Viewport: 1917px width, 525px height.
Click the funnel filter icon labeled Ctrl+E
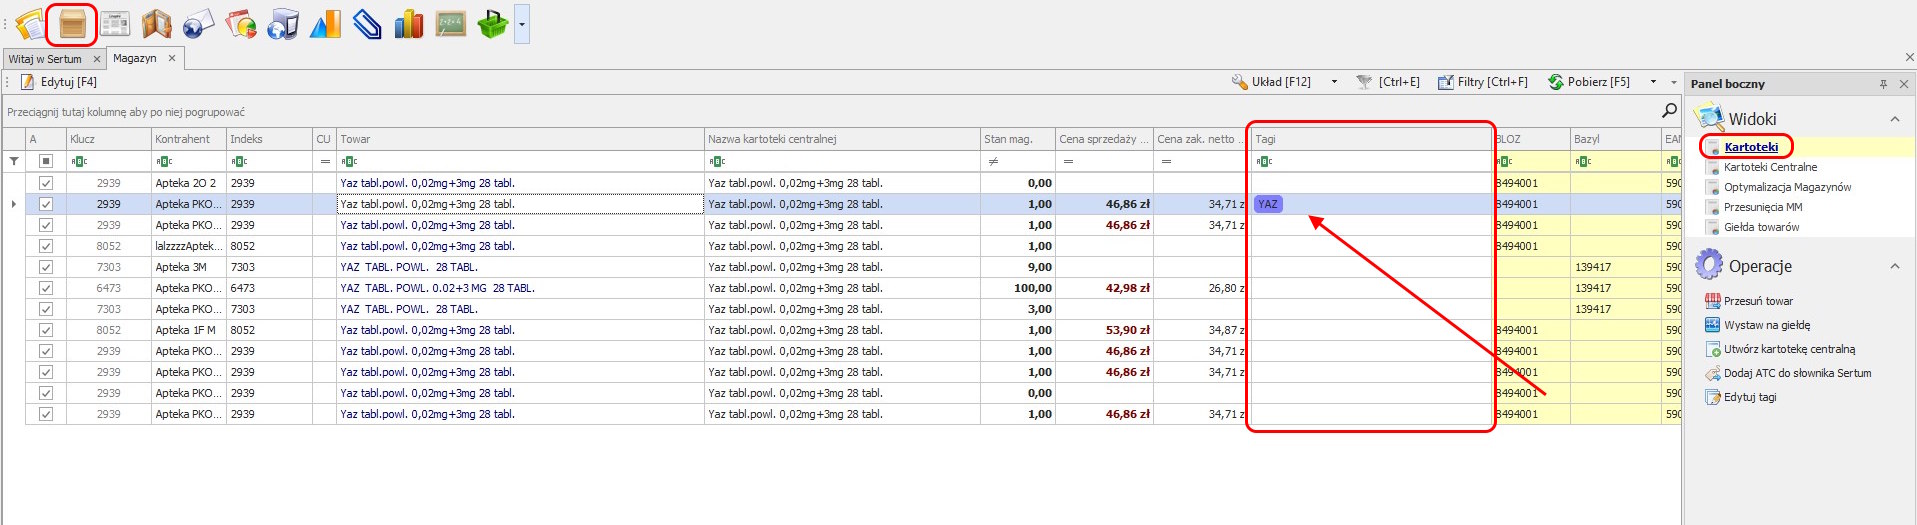pyautogui.click(x=1364, y=82)
